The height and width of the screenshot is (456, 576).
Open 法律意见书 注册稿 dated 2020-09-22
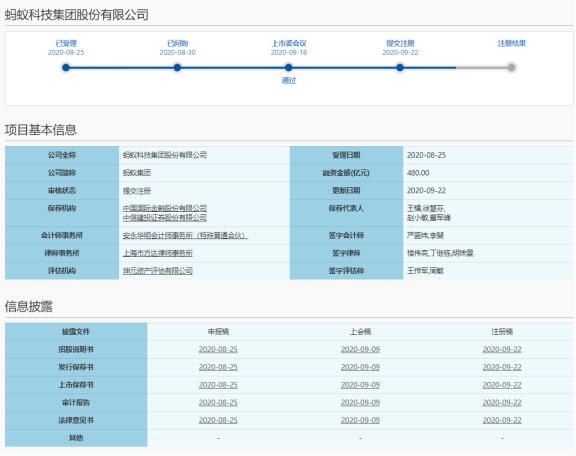tap(502, 420)
